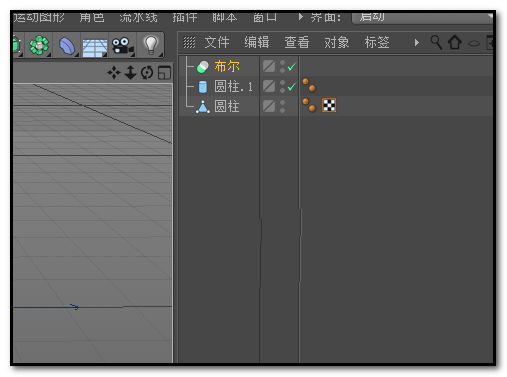Image resolution: width=507 pixels, height=377 pixels.
Task: Disable 布尔 with its green checkmark
Action: [x=292, y=67]
